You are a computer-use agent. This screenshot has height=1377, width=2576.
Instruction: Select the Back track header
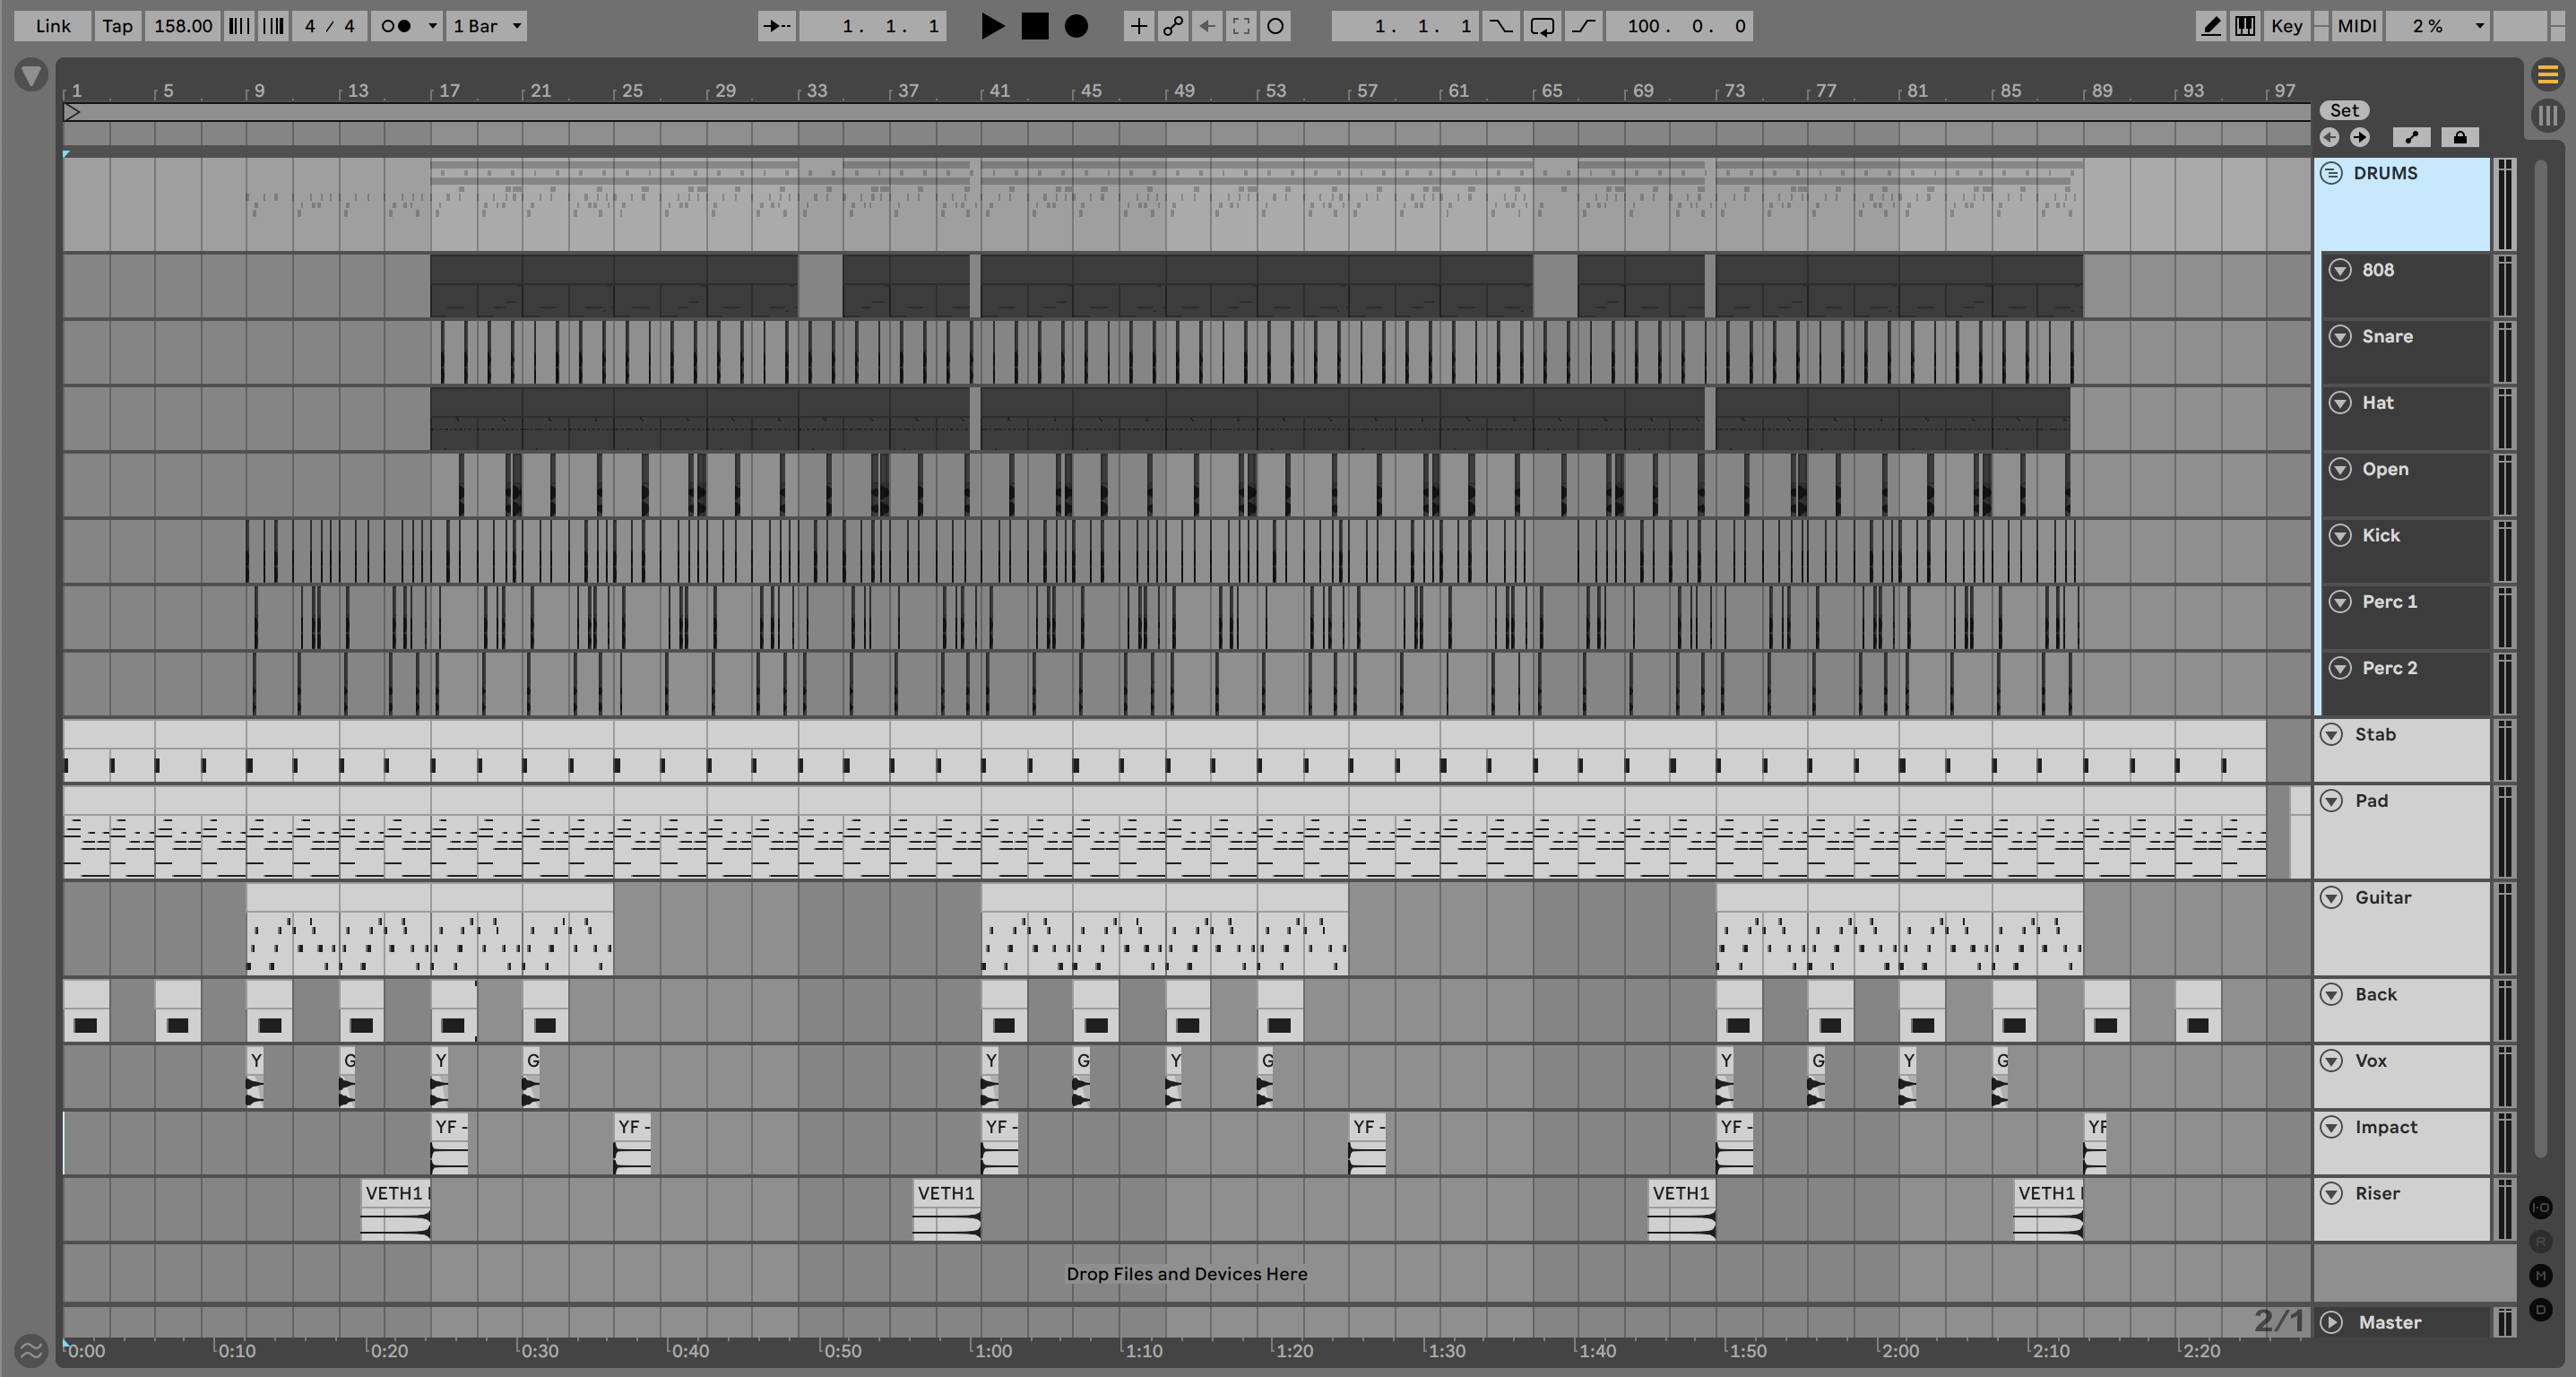(x=2401, y=1010)
